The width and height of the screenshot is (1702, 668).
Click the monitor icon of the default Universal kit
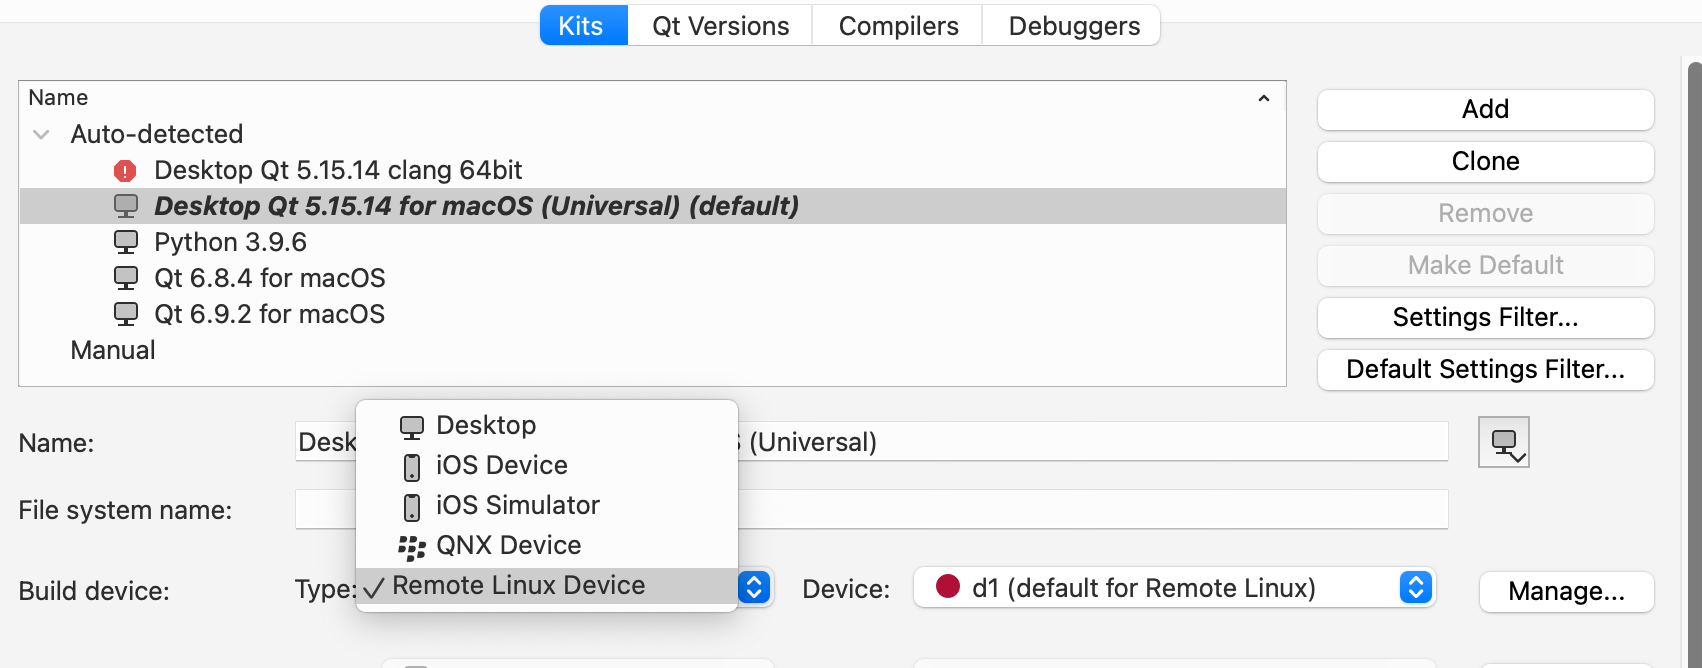[x=126, y=206]
